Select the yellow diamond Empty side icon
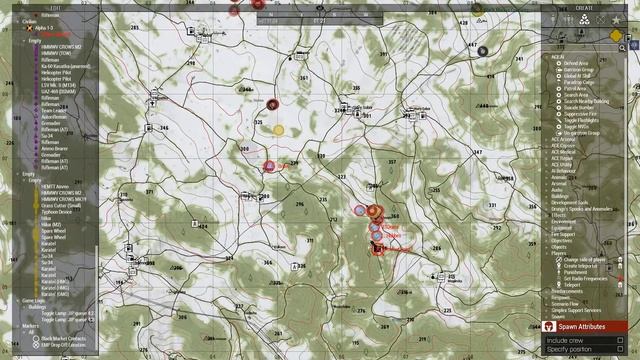The image size is (640, 360). coord(616,36)
